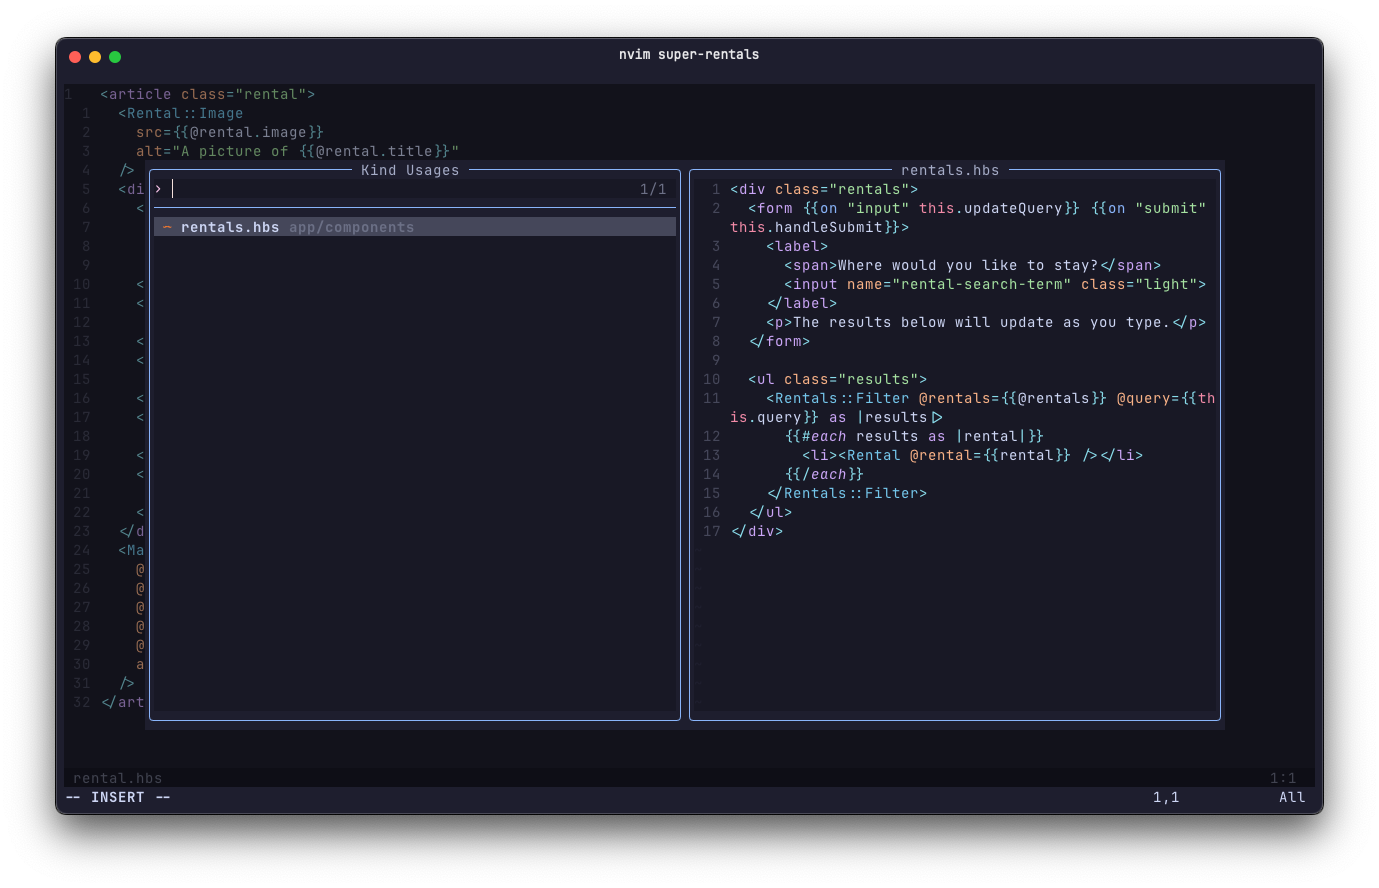This screenshot has width=1379, height=888.
Task: Click the <li><Rental @rental line
Action: click(972, 455)
